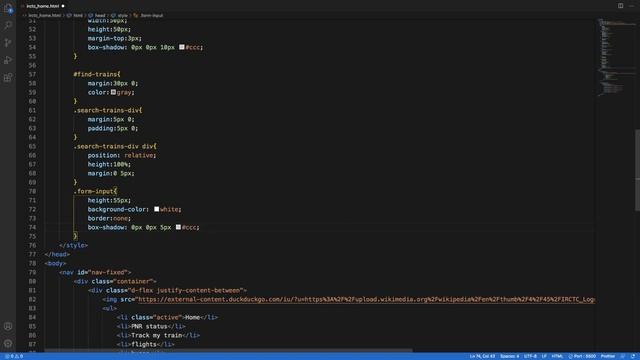This screenshot has width=640, height=360.
Task: Click Prettier in the status bar
Action: [x=608, y=356]
